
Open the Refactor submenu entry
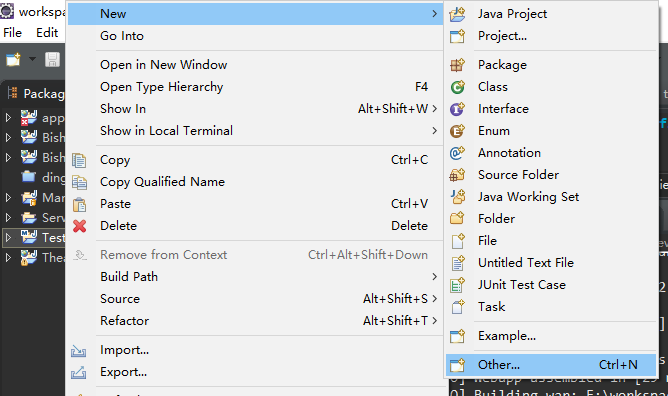coord(256,321)
